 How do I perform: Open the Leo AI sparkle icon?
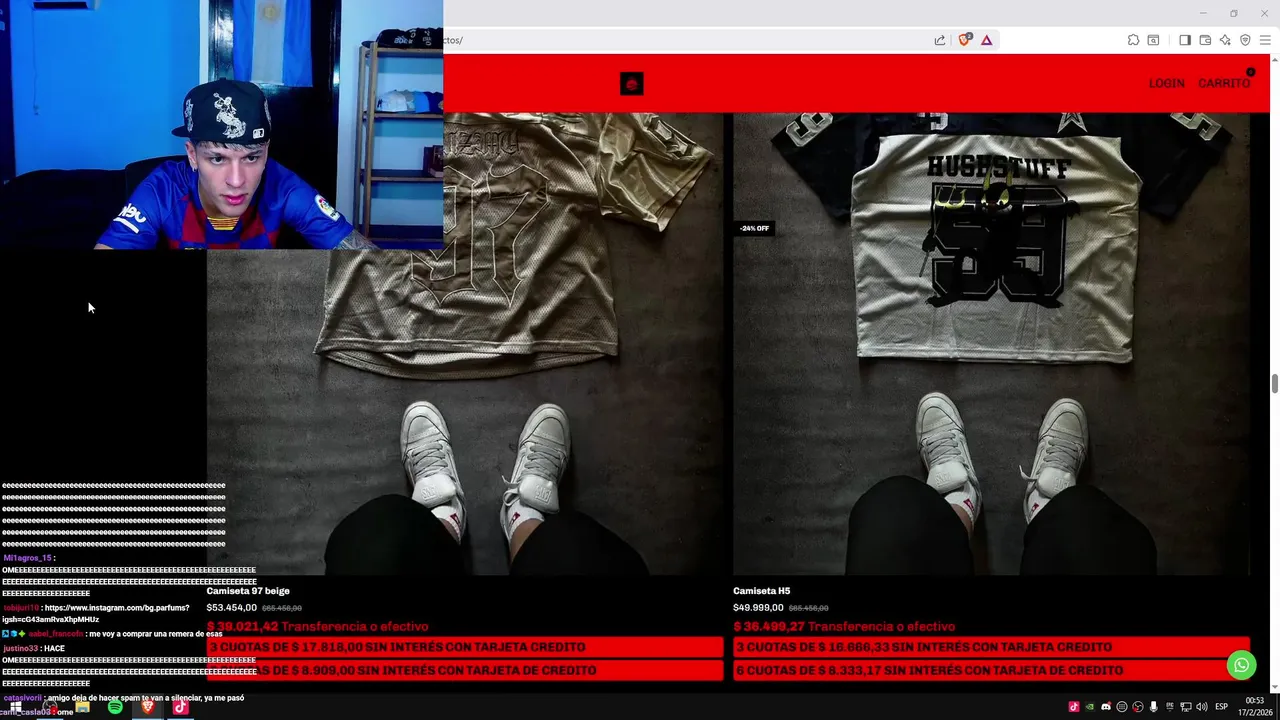tap(1225, 40)
